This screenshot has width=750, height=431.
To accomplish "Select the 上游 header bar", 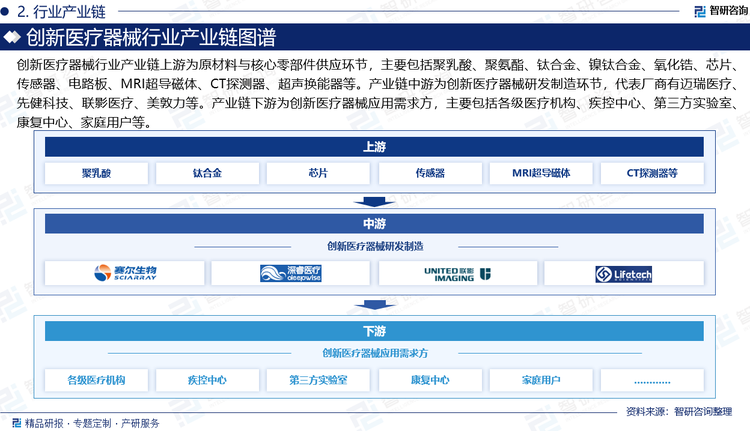I will pos(374,147).
